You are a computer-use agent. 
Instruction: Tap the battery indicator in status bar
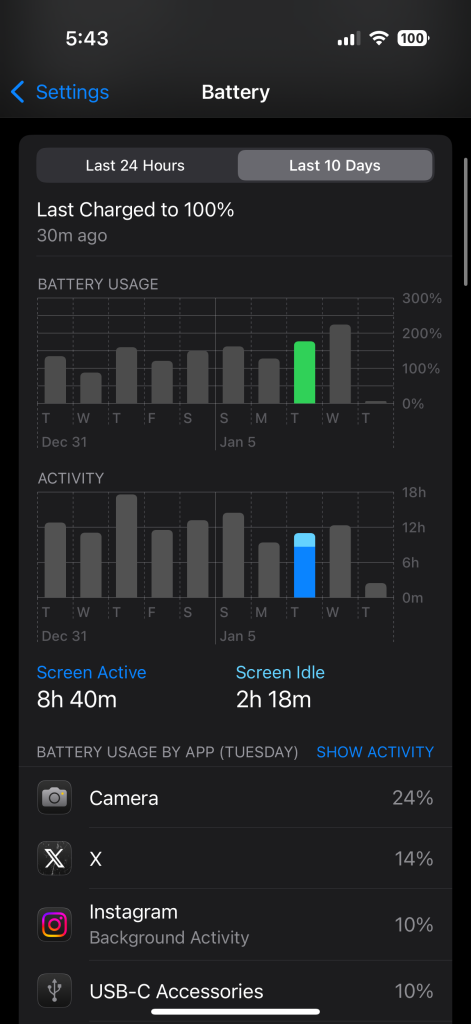[x=413, y=39]
